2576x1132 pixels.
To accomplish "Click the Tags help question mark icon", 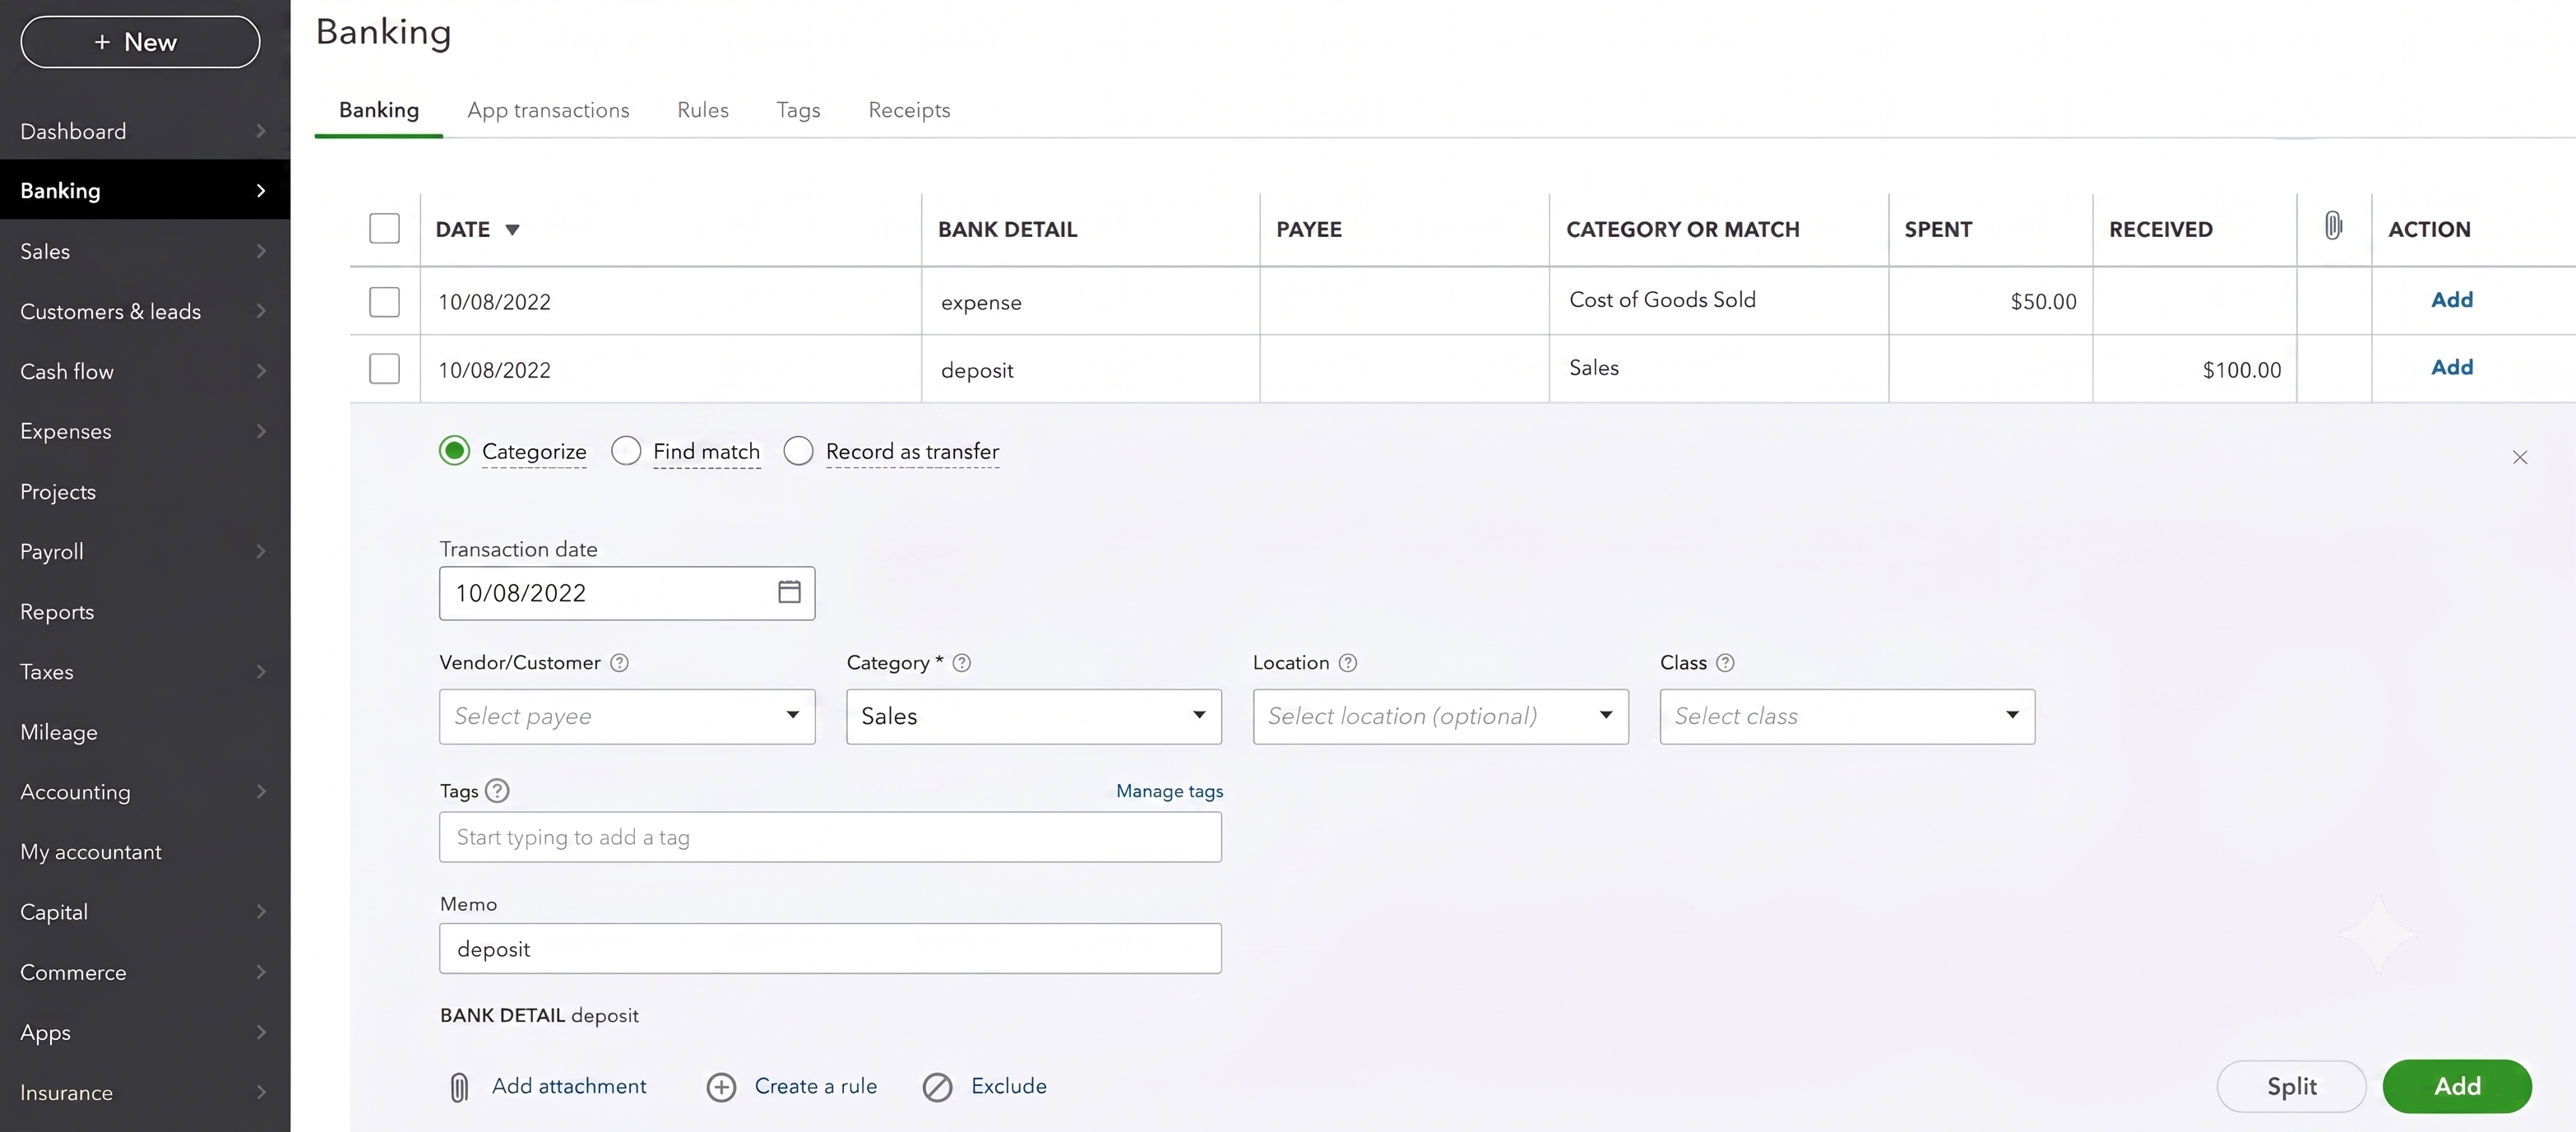I will point(497,791).
